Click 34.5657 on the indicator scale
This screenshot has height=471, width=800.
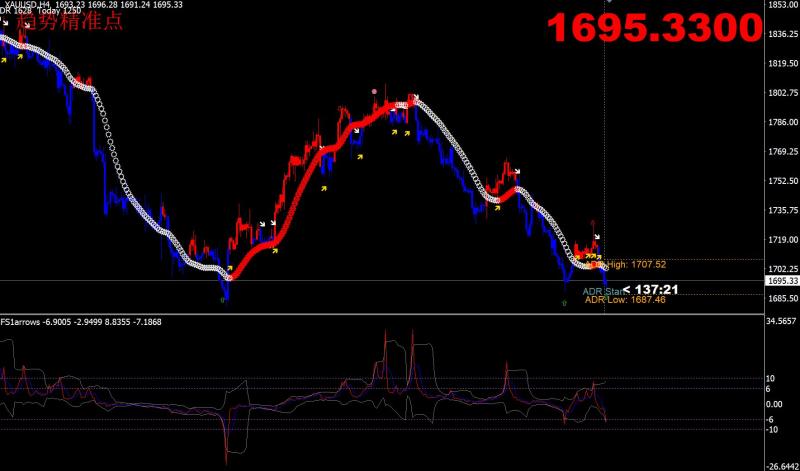[x=783, y=321]
